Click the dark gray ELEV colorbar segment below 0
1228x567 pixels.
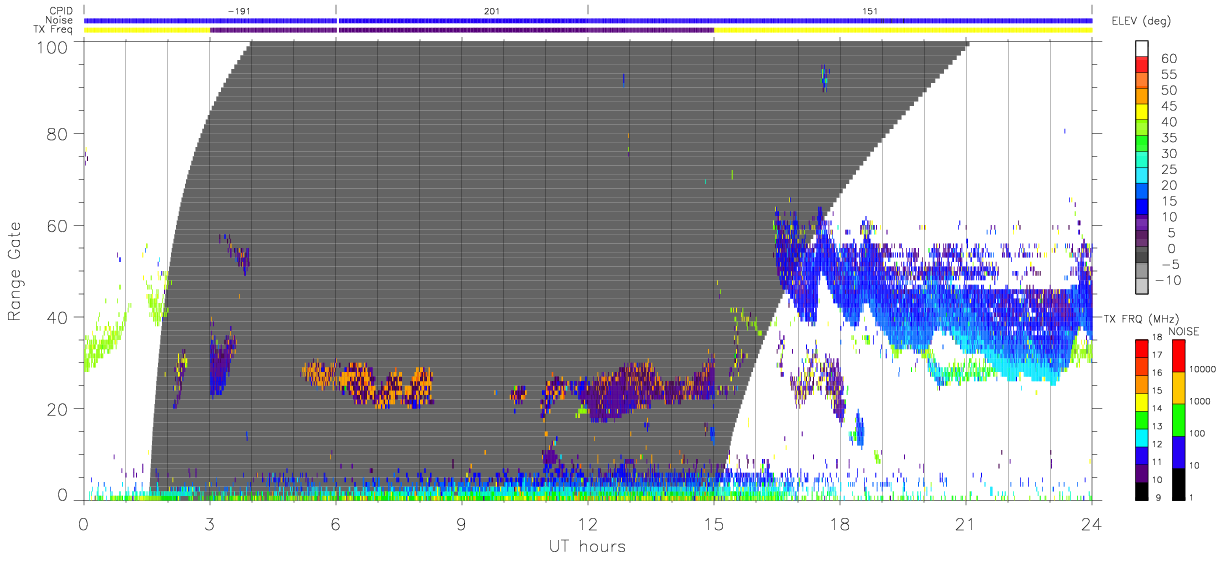(x=1143, y=256)
